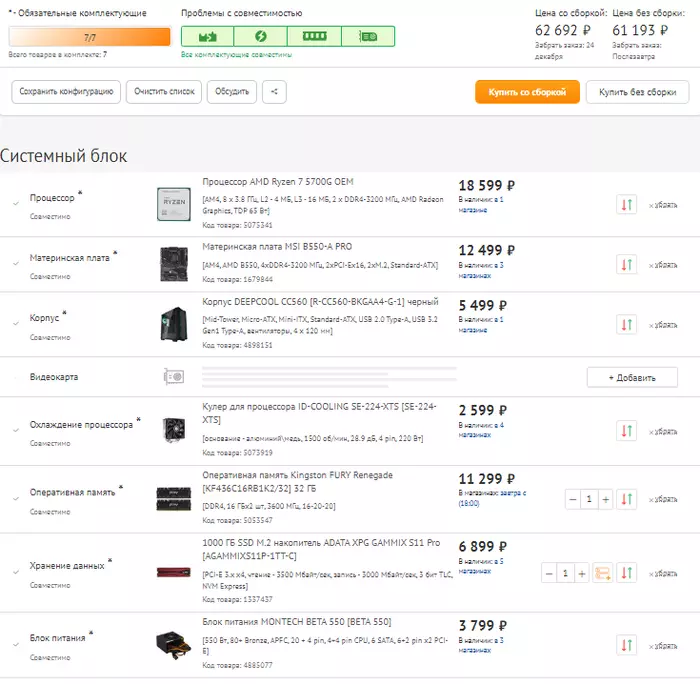Expand the Оперативная память row chevron
The width and height of the screenshot is (700, 684).
pos(15,498)
